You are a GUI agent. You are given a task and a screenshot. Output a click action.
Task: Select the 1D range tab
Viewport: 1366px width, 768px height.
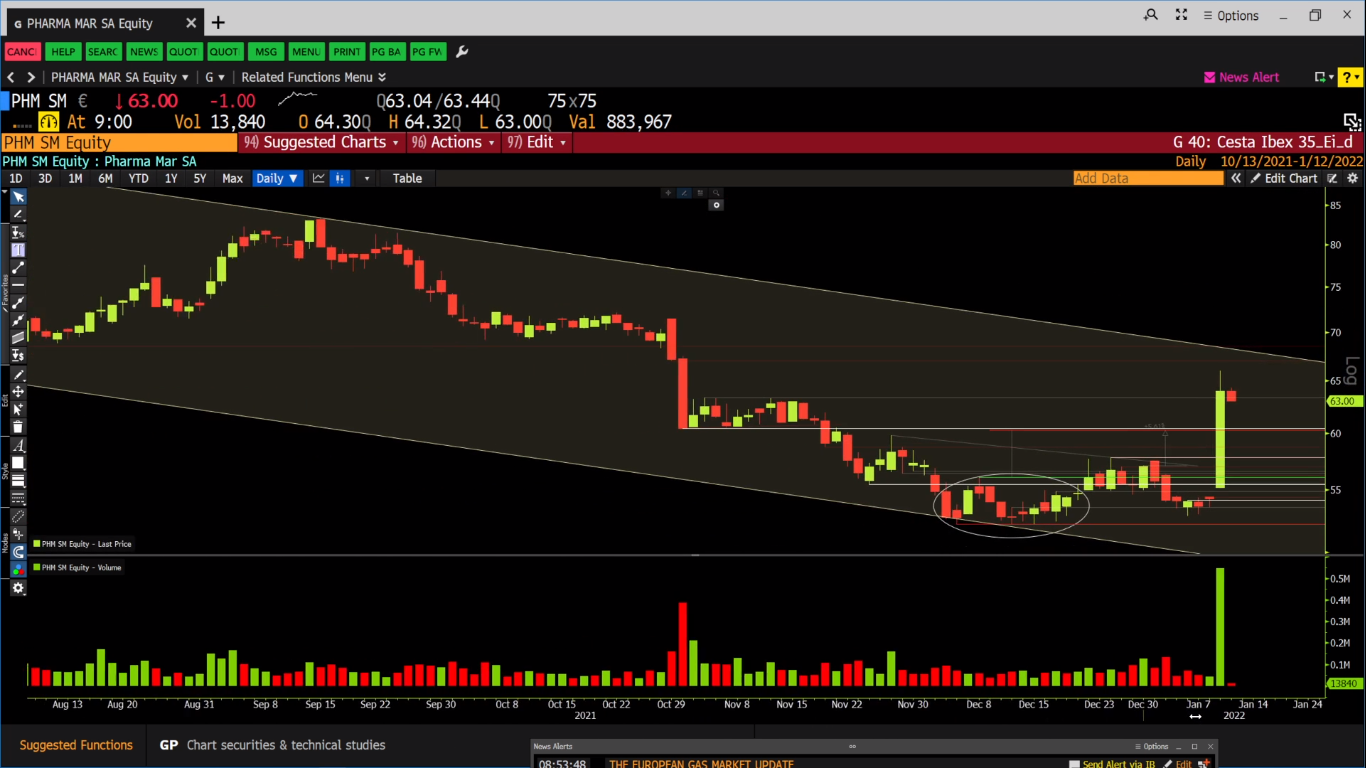(16, 178)
